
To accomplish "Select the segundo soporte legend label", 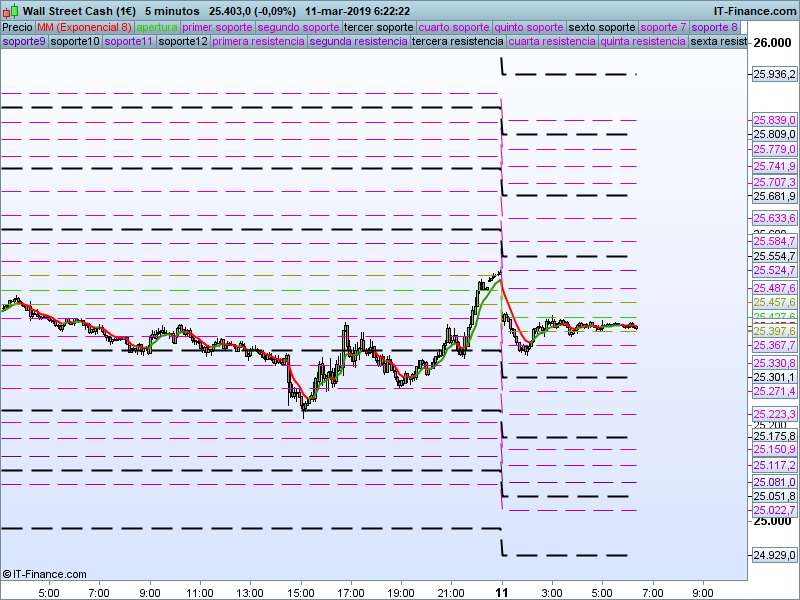I will coord(298,28).
